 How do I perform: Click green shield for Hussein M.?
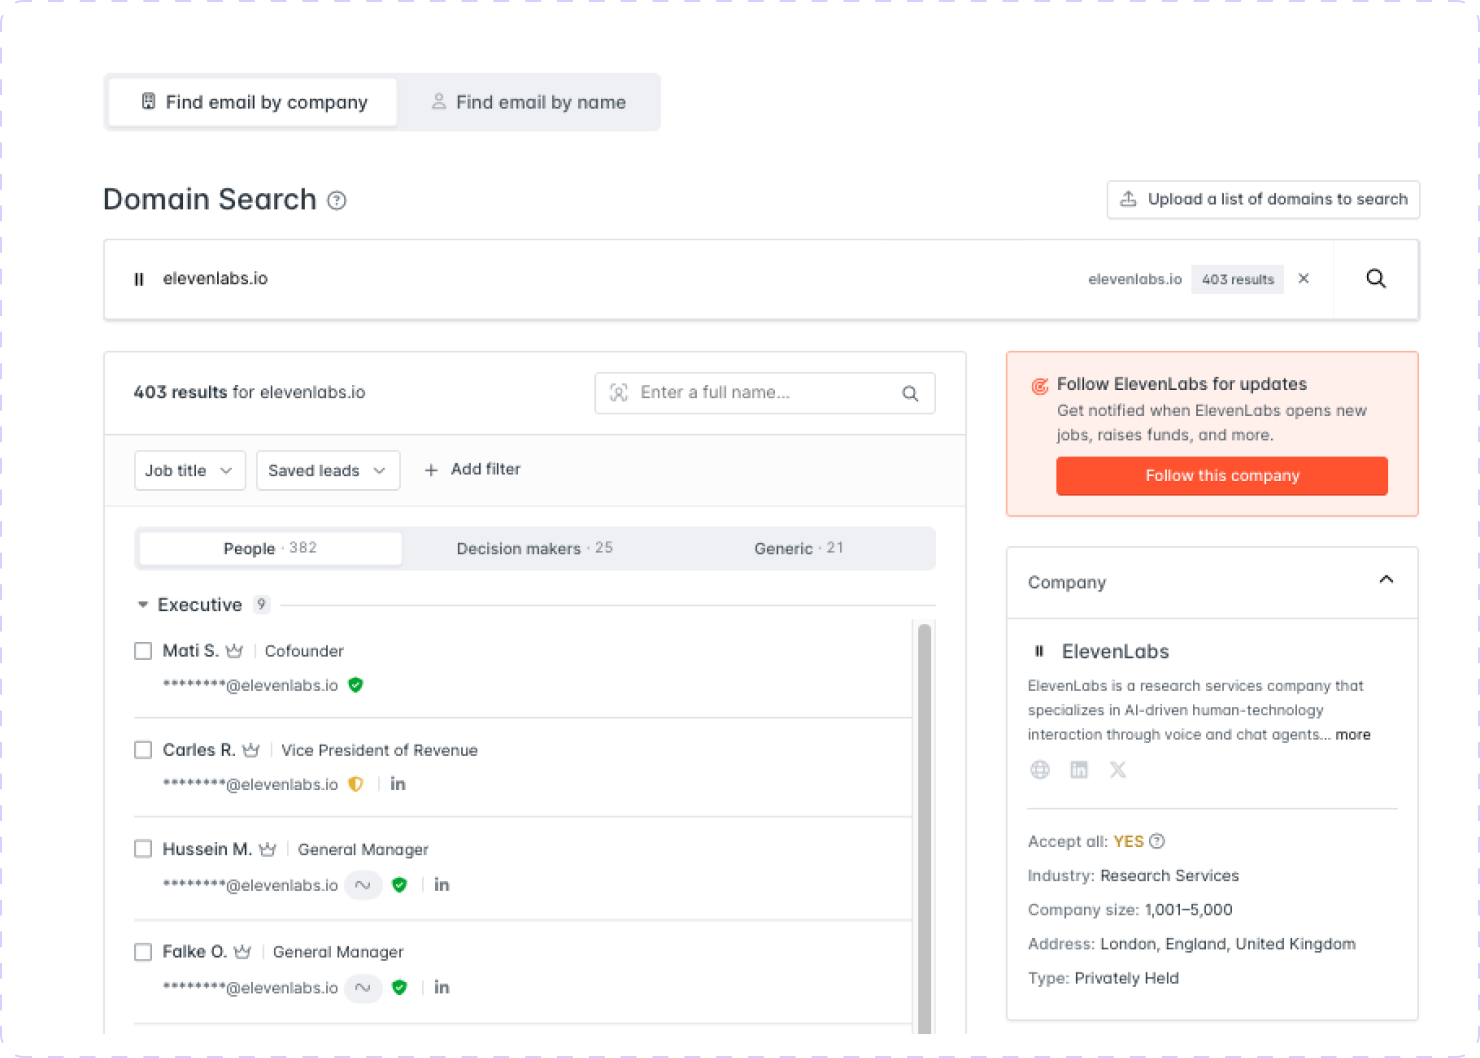tap(400, 885)
